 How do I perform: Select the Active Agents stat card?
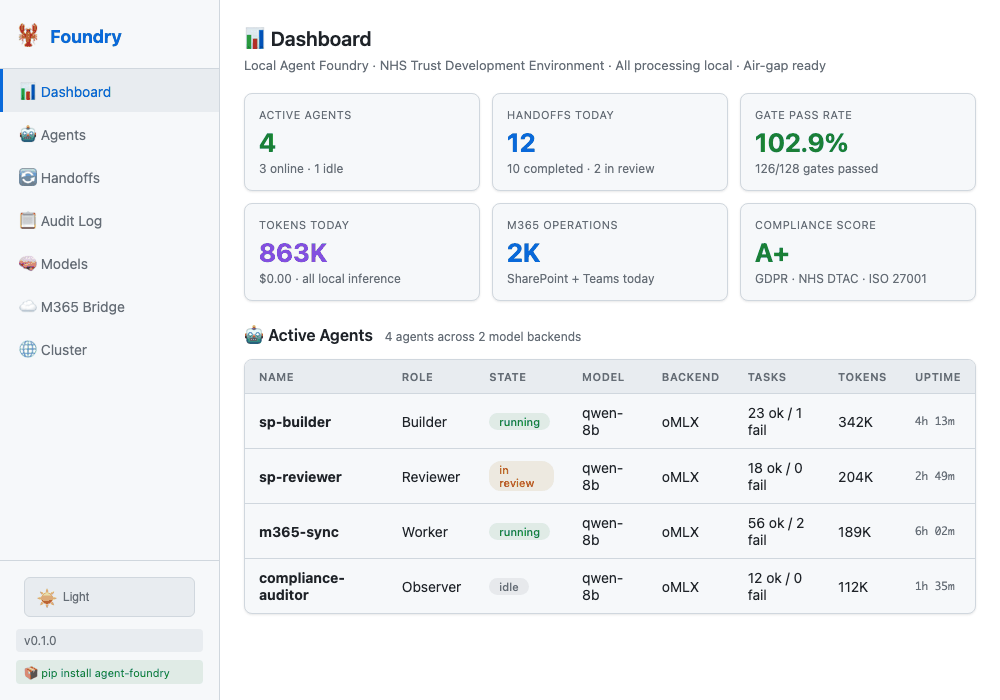click(362, 142)
